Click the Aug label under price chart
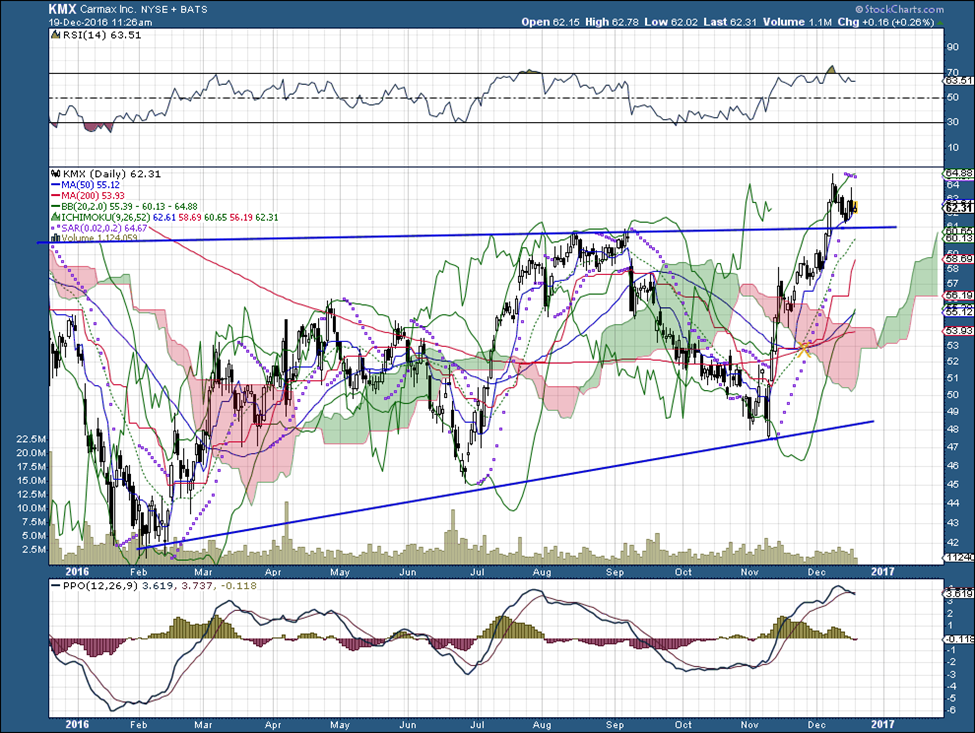Image resolution: width=975 pixels, height=733 pixels. pos(542,572)
